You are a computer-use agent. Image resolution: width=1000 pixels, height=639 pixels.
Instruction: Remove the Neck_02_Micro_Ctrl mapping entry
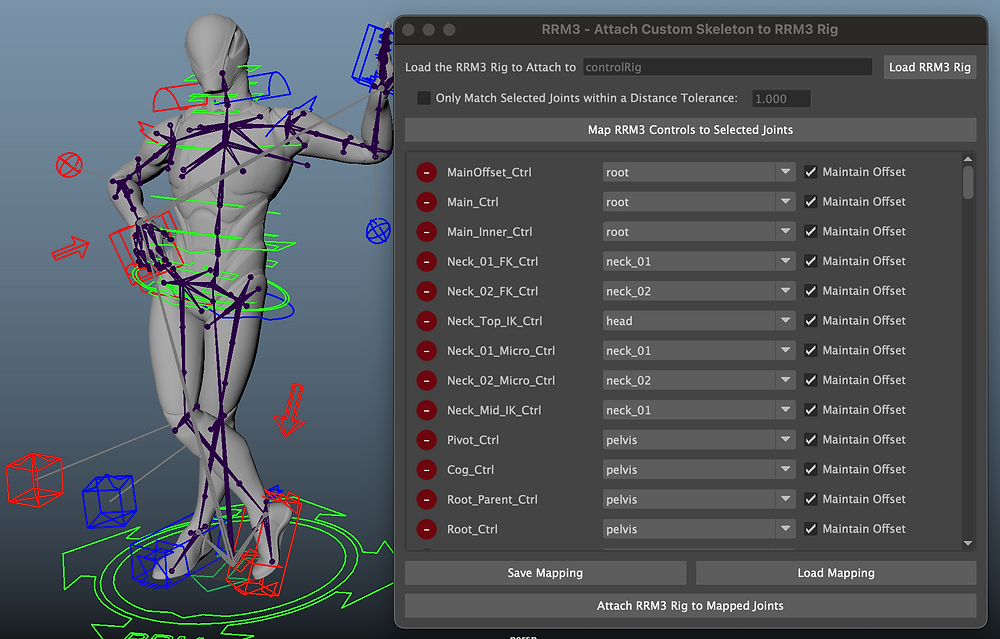point(426,380)
